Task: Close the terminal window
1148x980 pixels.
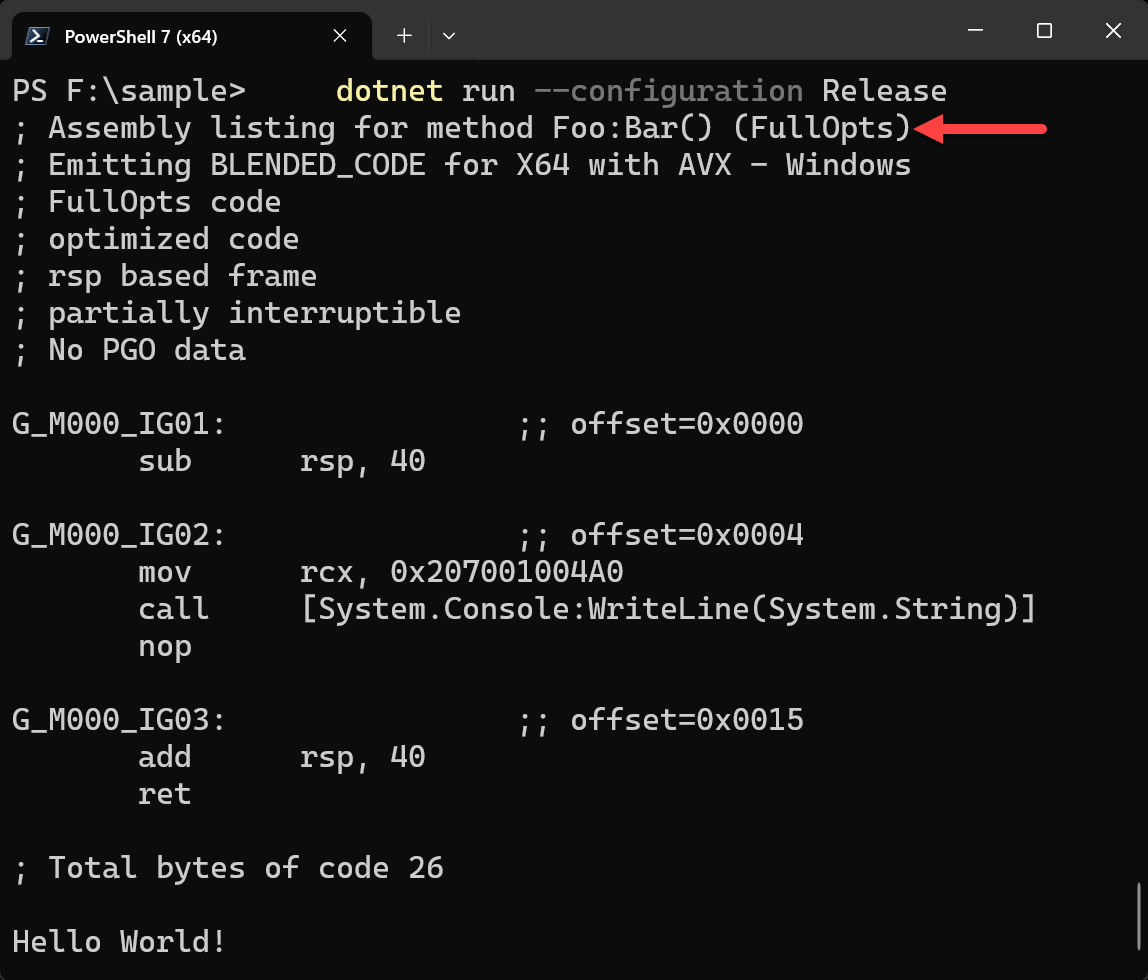Action: point(1113,31)
